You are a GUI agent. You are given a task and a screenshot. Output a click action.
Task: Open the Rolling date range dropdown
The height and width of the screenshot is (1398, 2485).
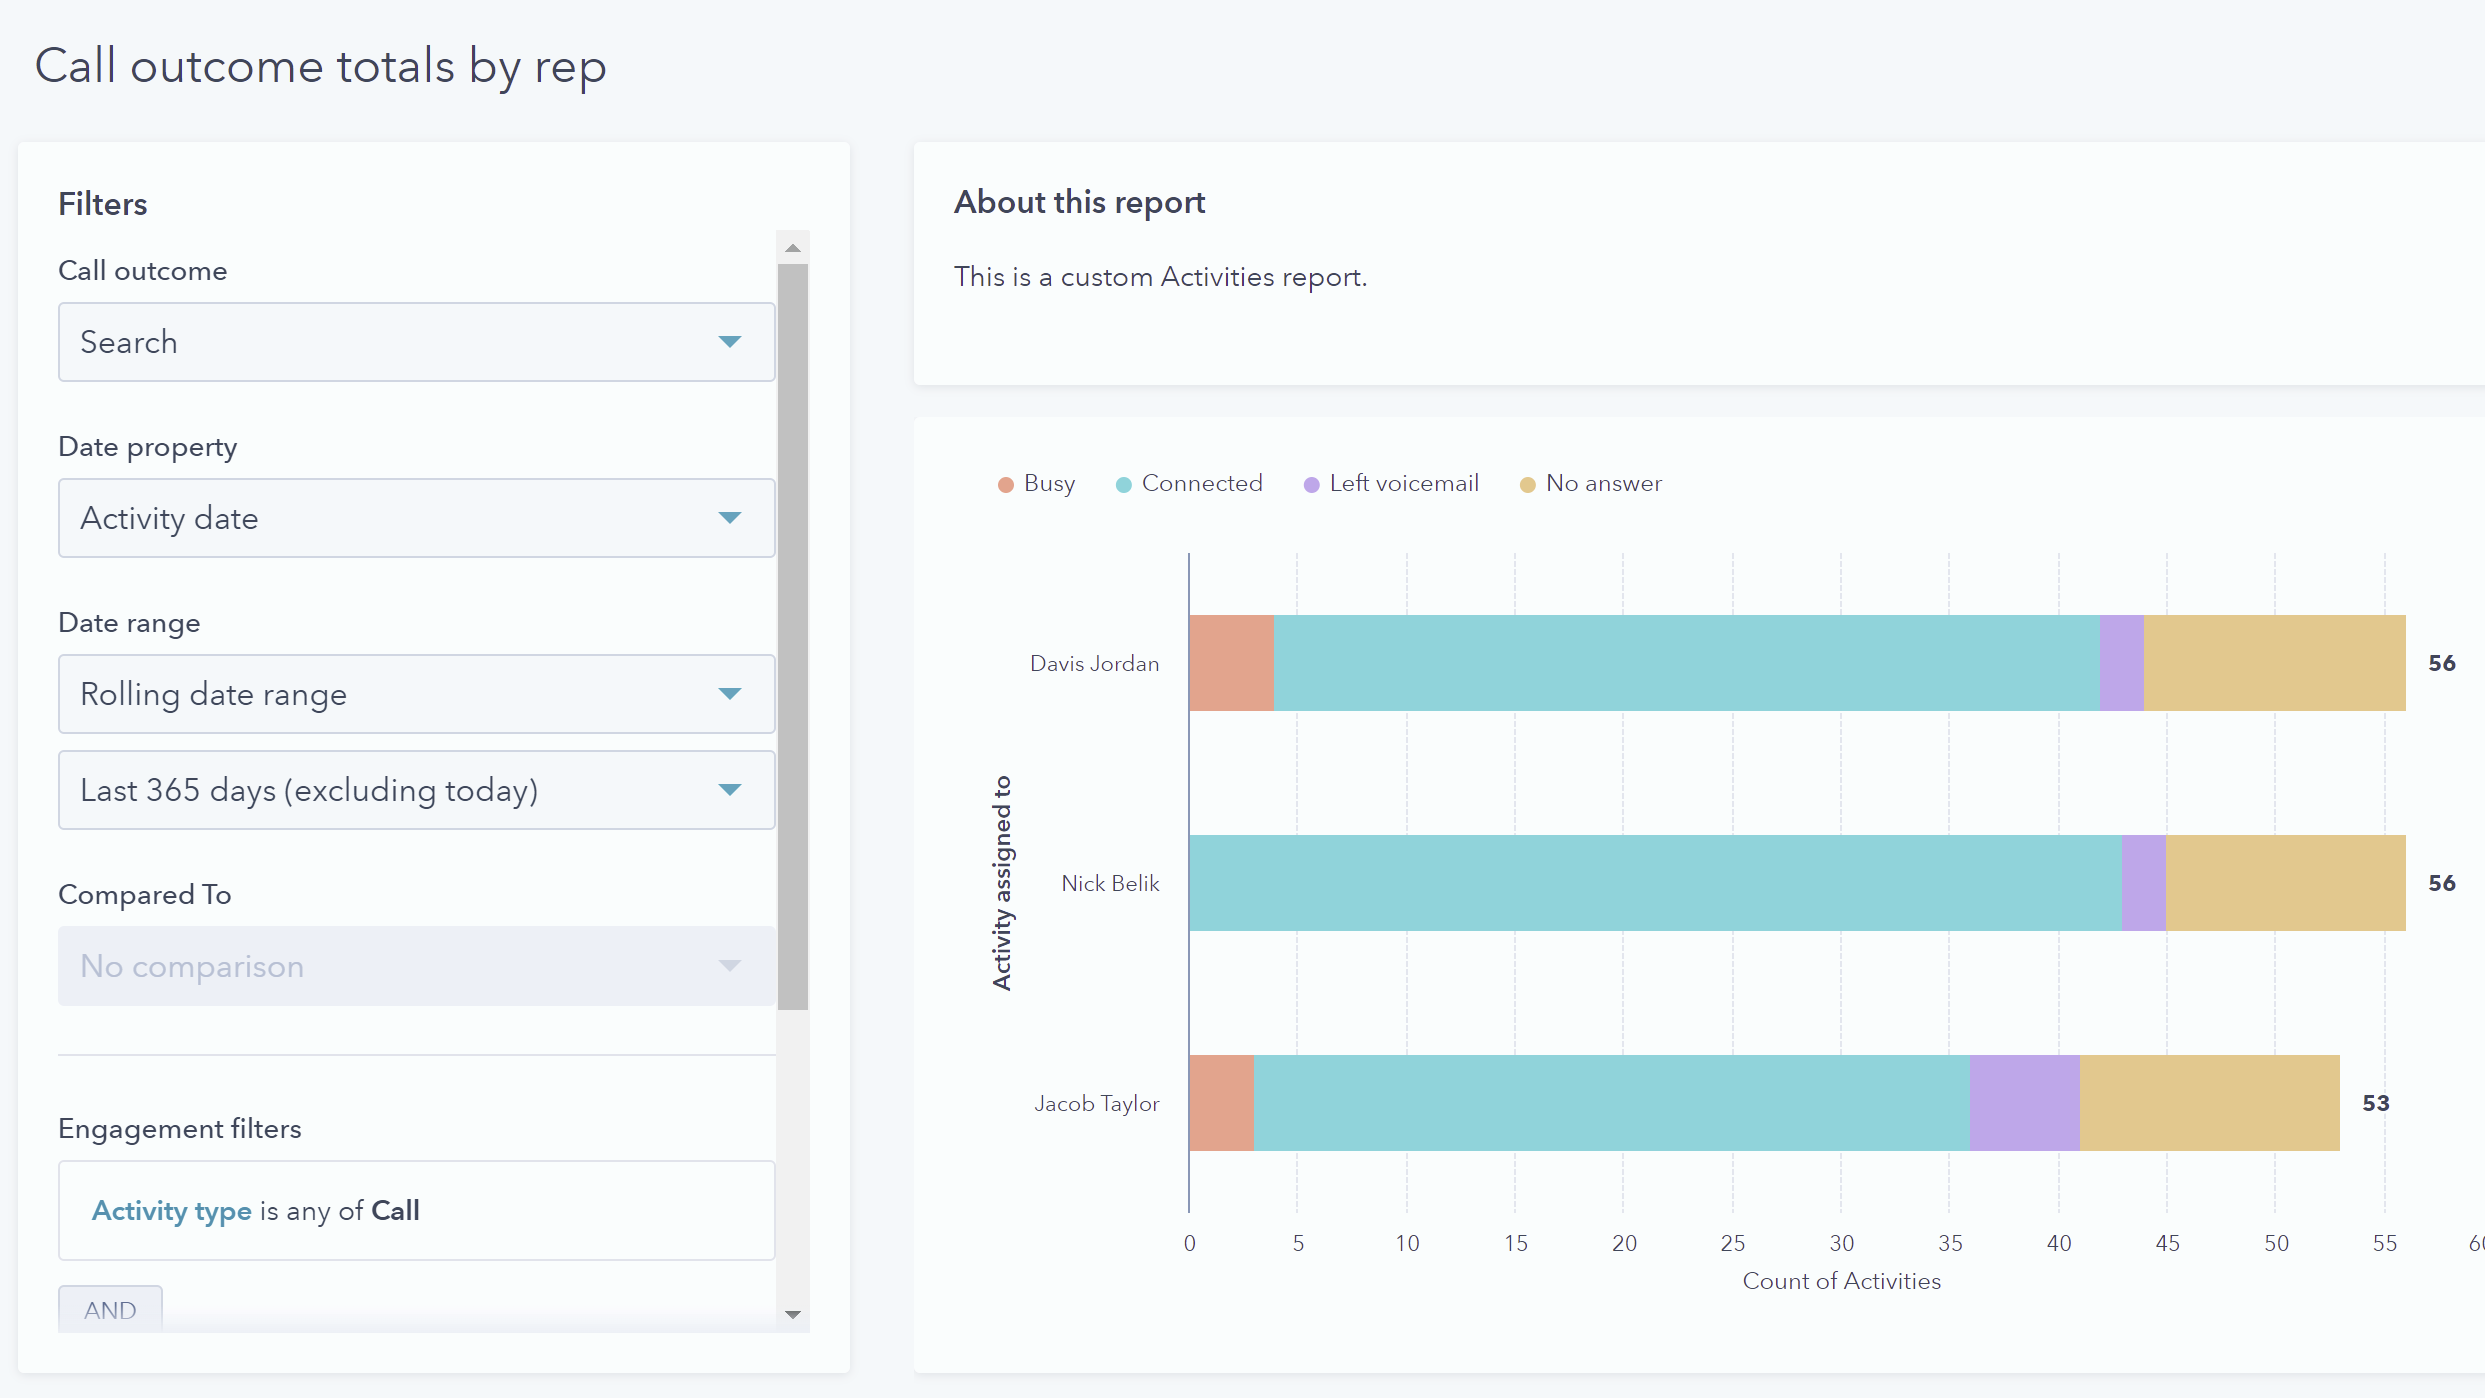(x=416, y=694)
